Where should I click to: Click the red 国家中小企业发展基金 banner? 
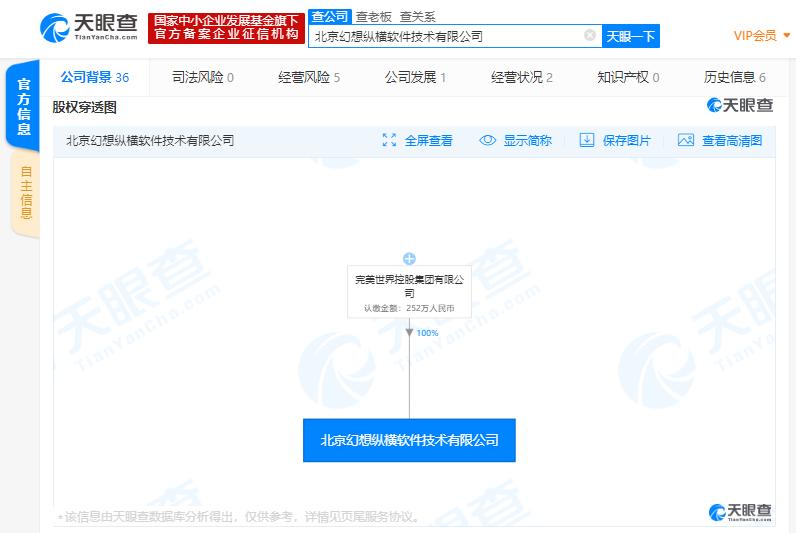226,28
